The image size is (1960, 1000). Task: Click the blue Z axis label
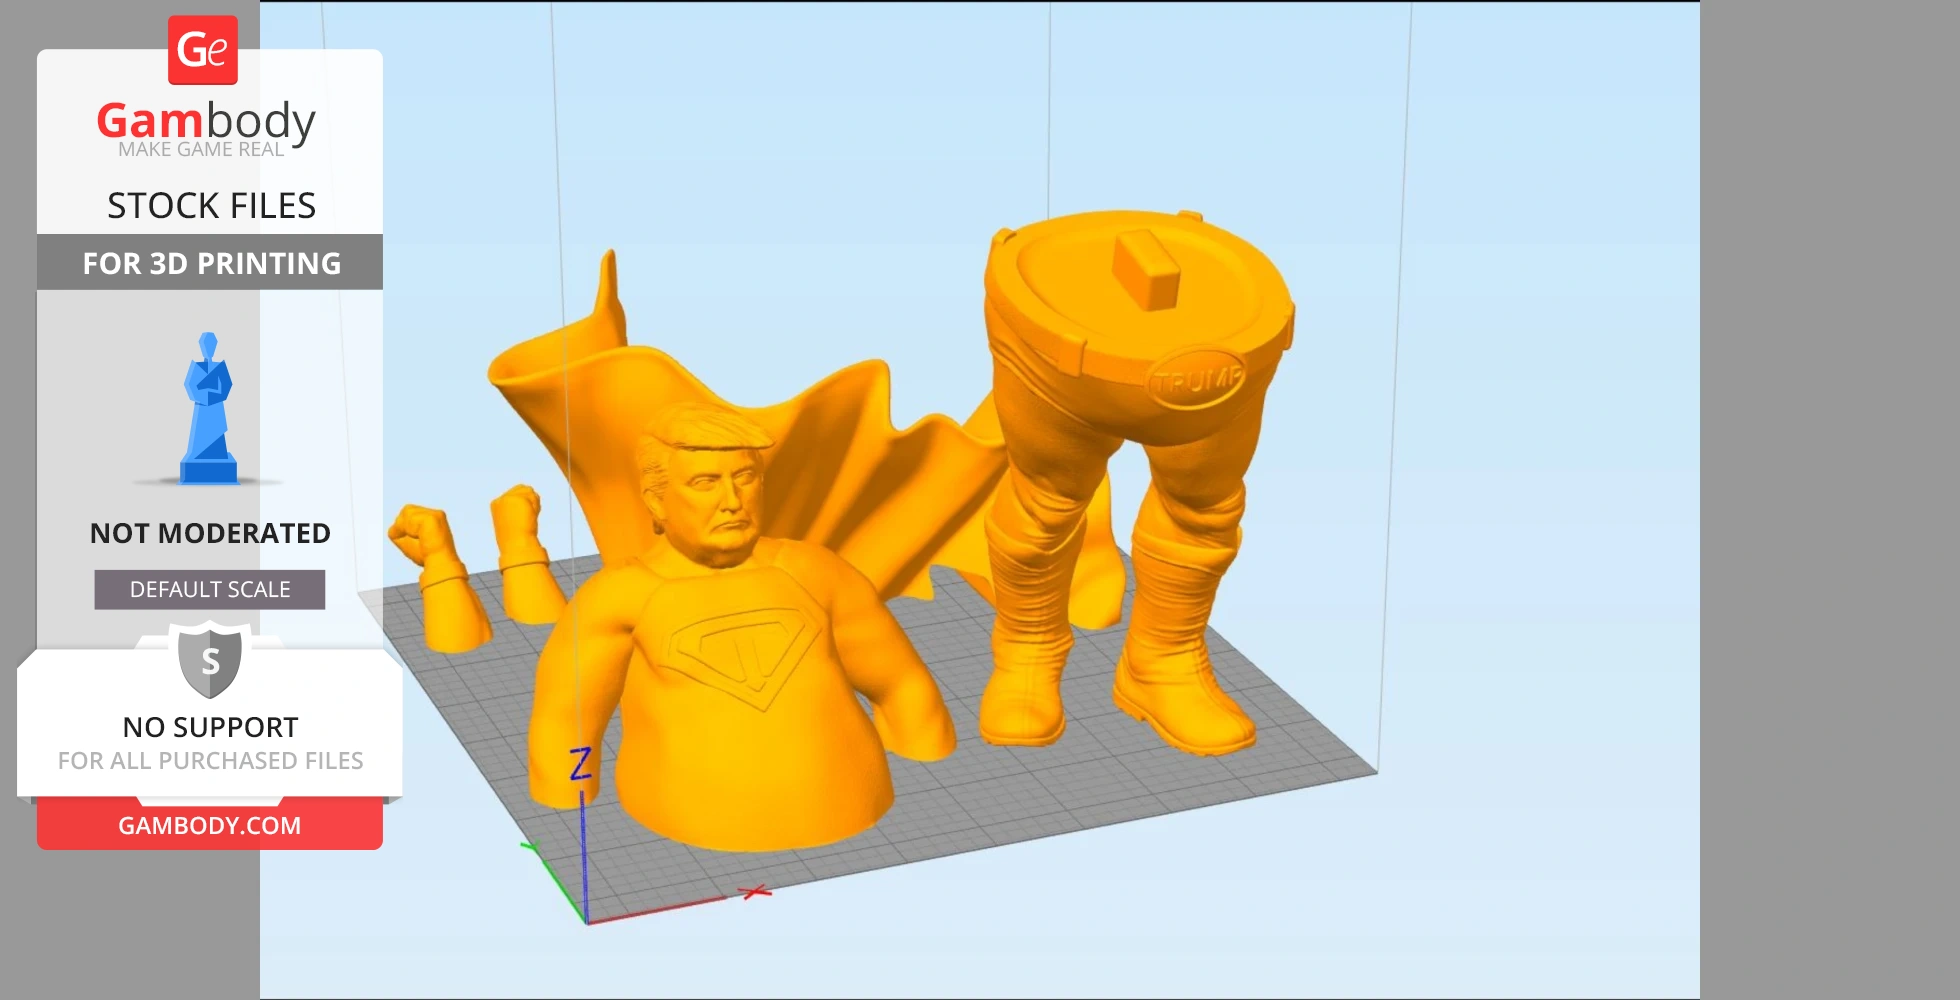click(x=581, y=764)
